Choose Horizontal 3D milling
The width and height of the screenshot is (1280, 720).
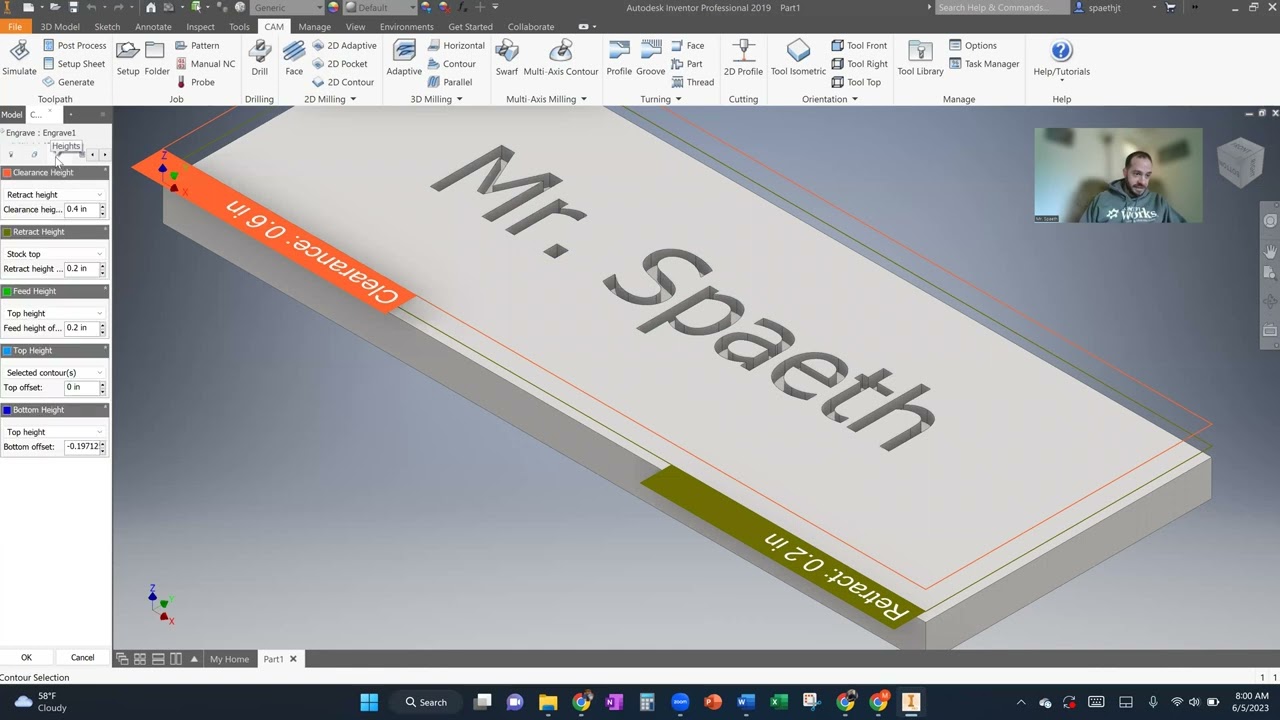point(456,45)
